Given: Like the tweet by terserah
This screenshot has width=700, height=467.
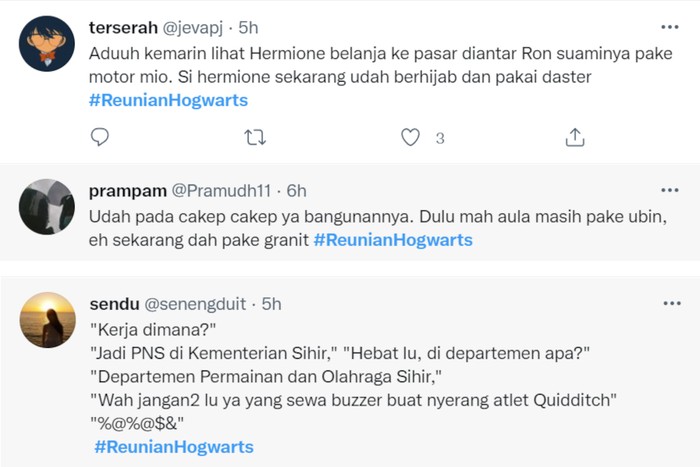Looking at the screenshot, I should point(410,137).
